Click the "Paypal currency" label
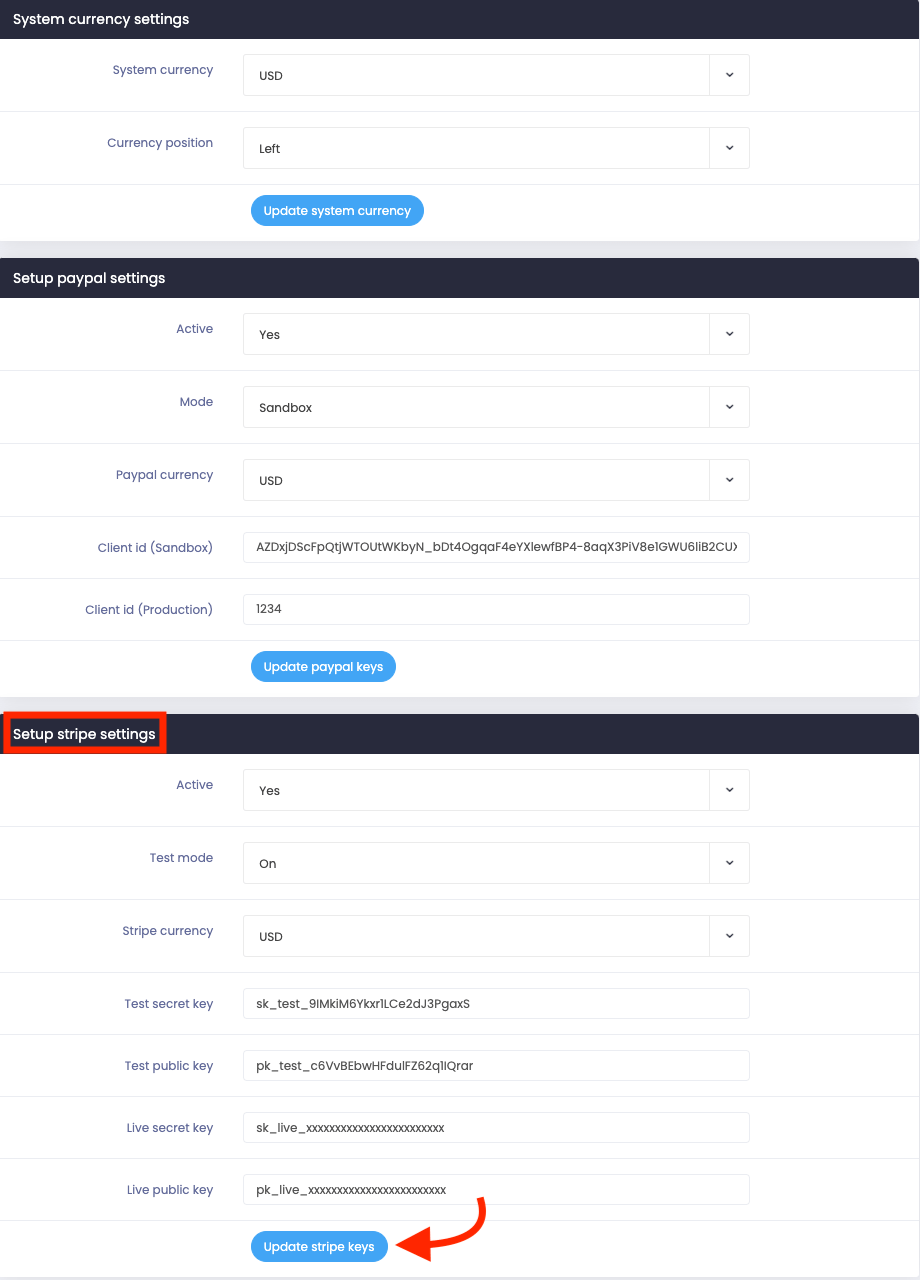This screenshot has width=920, height=1280. pyautogui.click(x=164, y=475)
